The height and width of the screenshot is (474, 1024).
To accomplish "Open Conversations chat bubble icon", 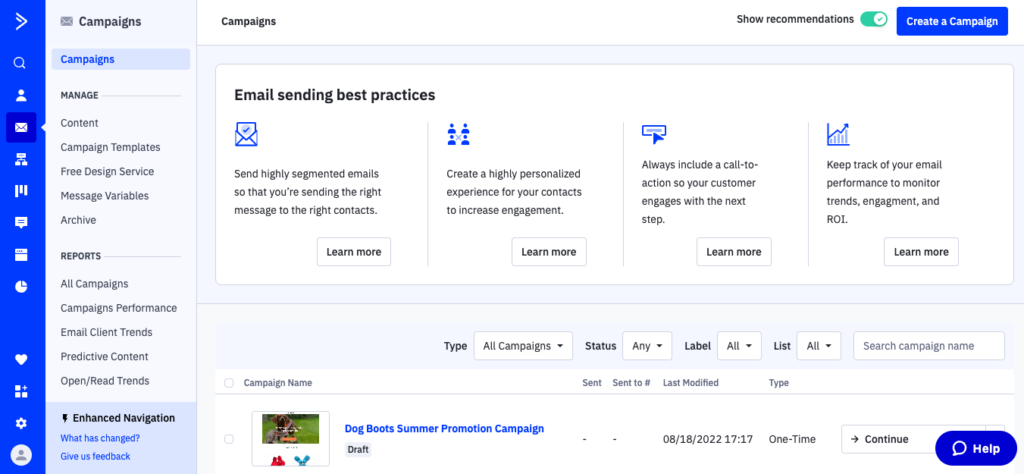I will (20, 222).
